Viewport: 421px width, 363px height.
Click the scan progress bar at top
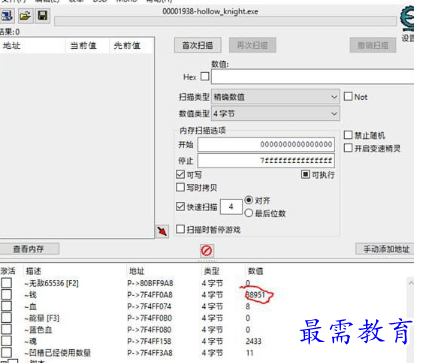[x=225, y=21]
